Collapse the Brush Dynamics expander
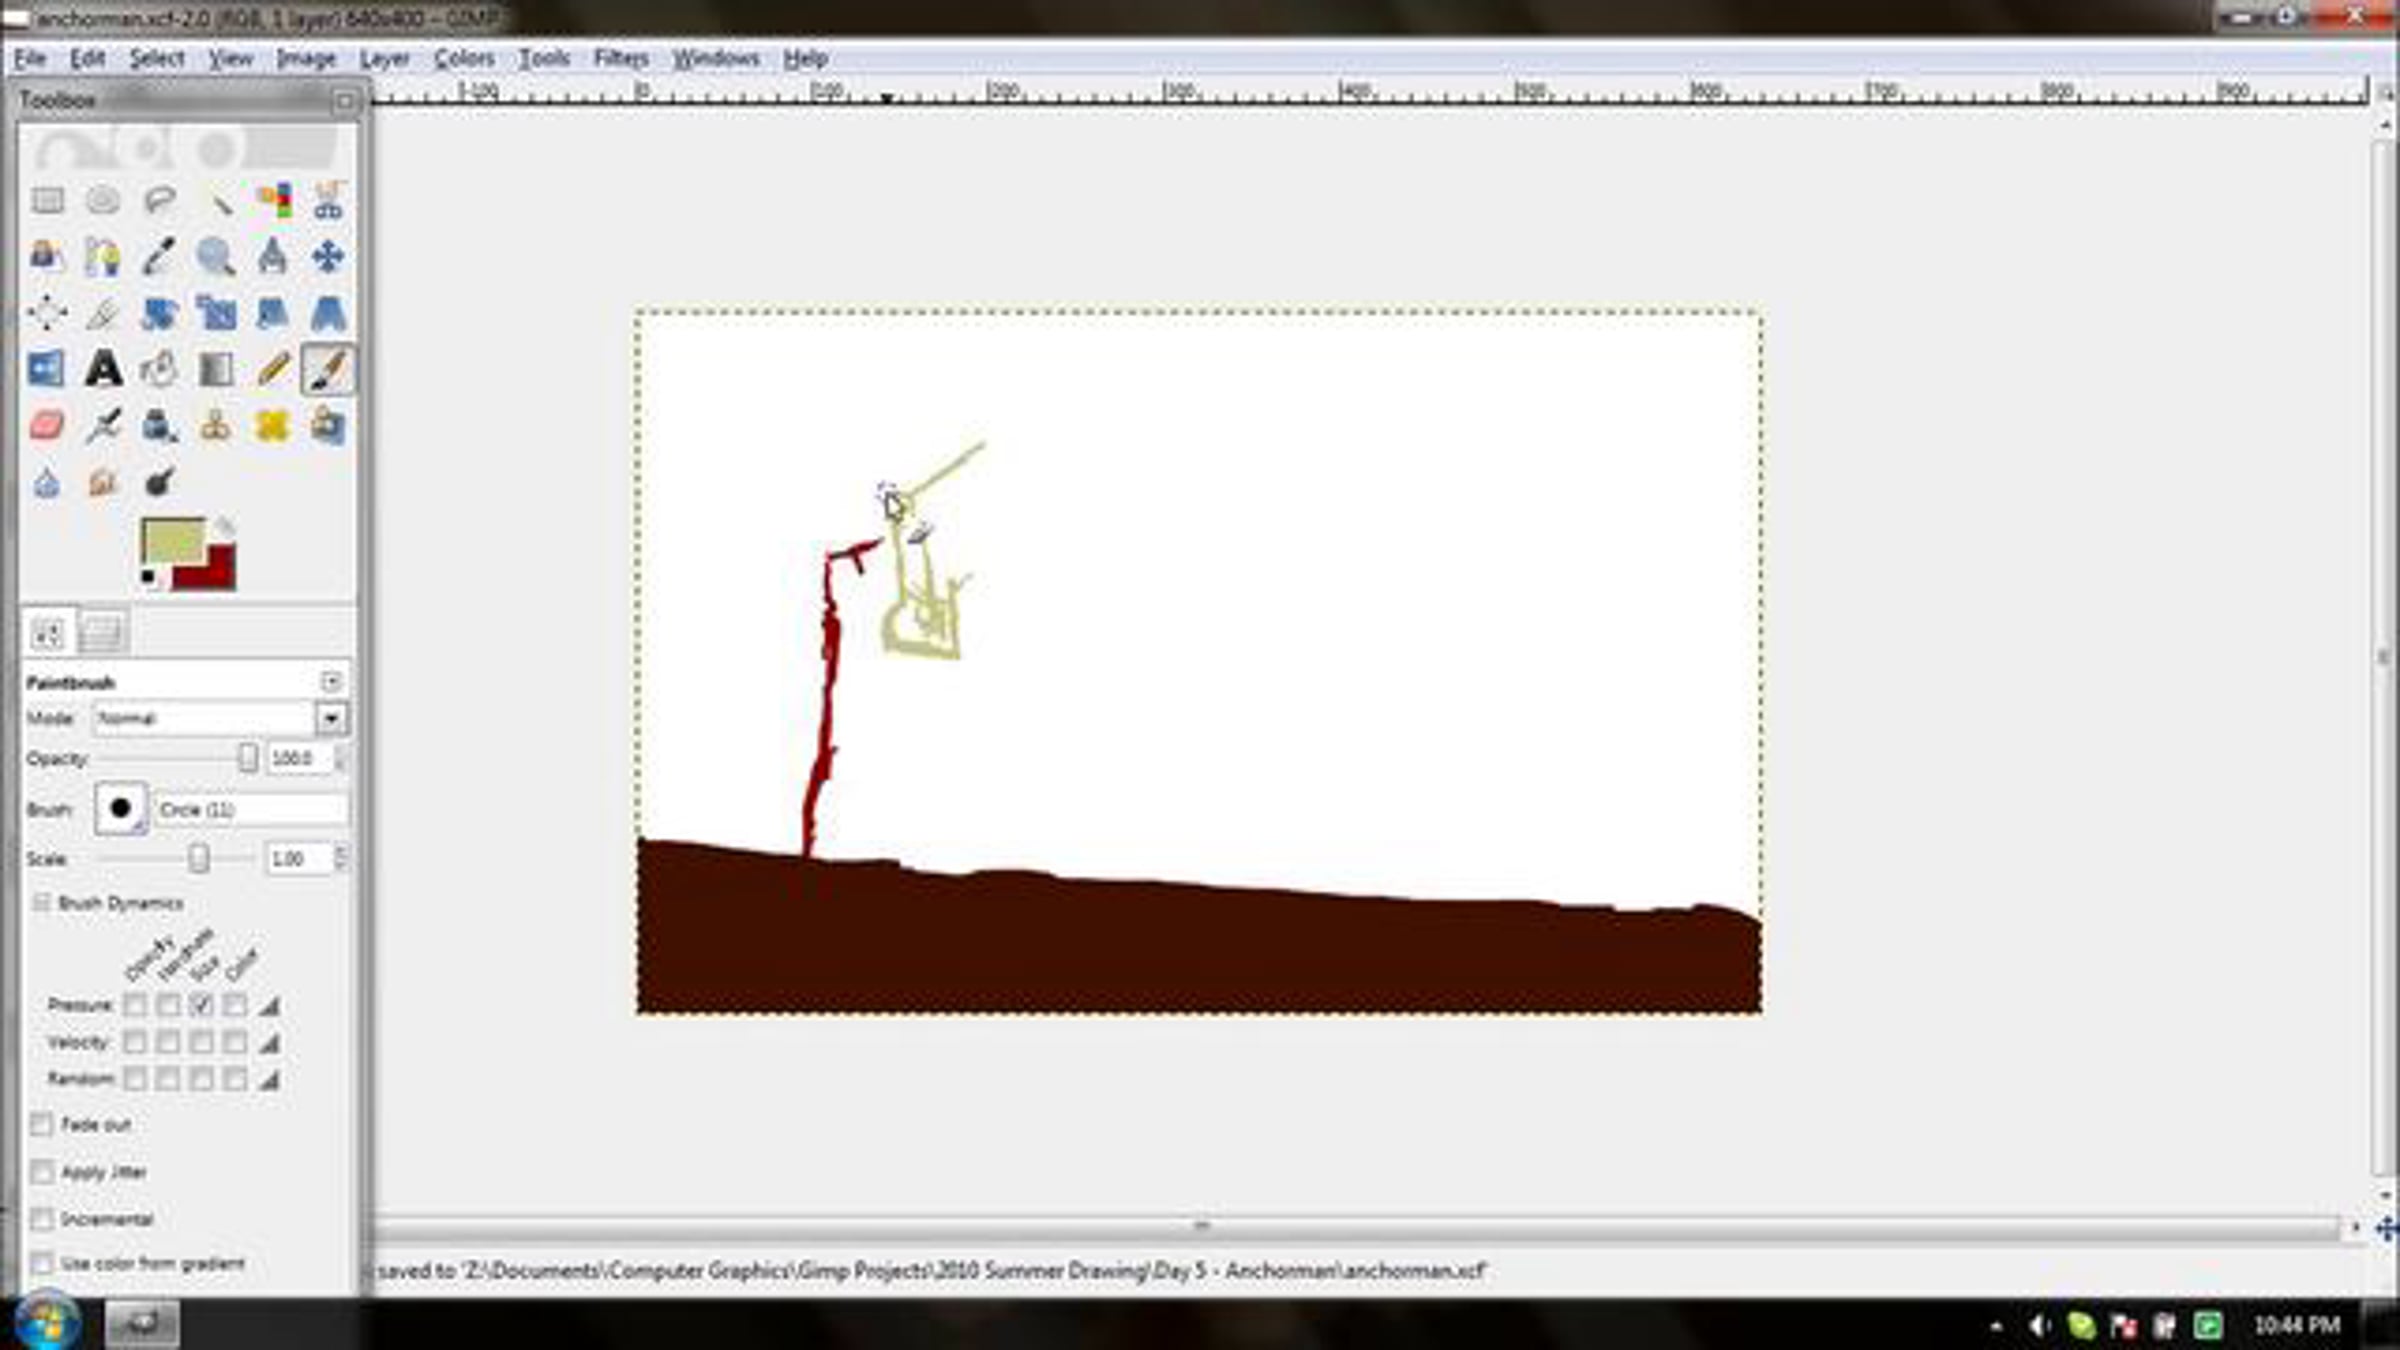 pos(42,903)
